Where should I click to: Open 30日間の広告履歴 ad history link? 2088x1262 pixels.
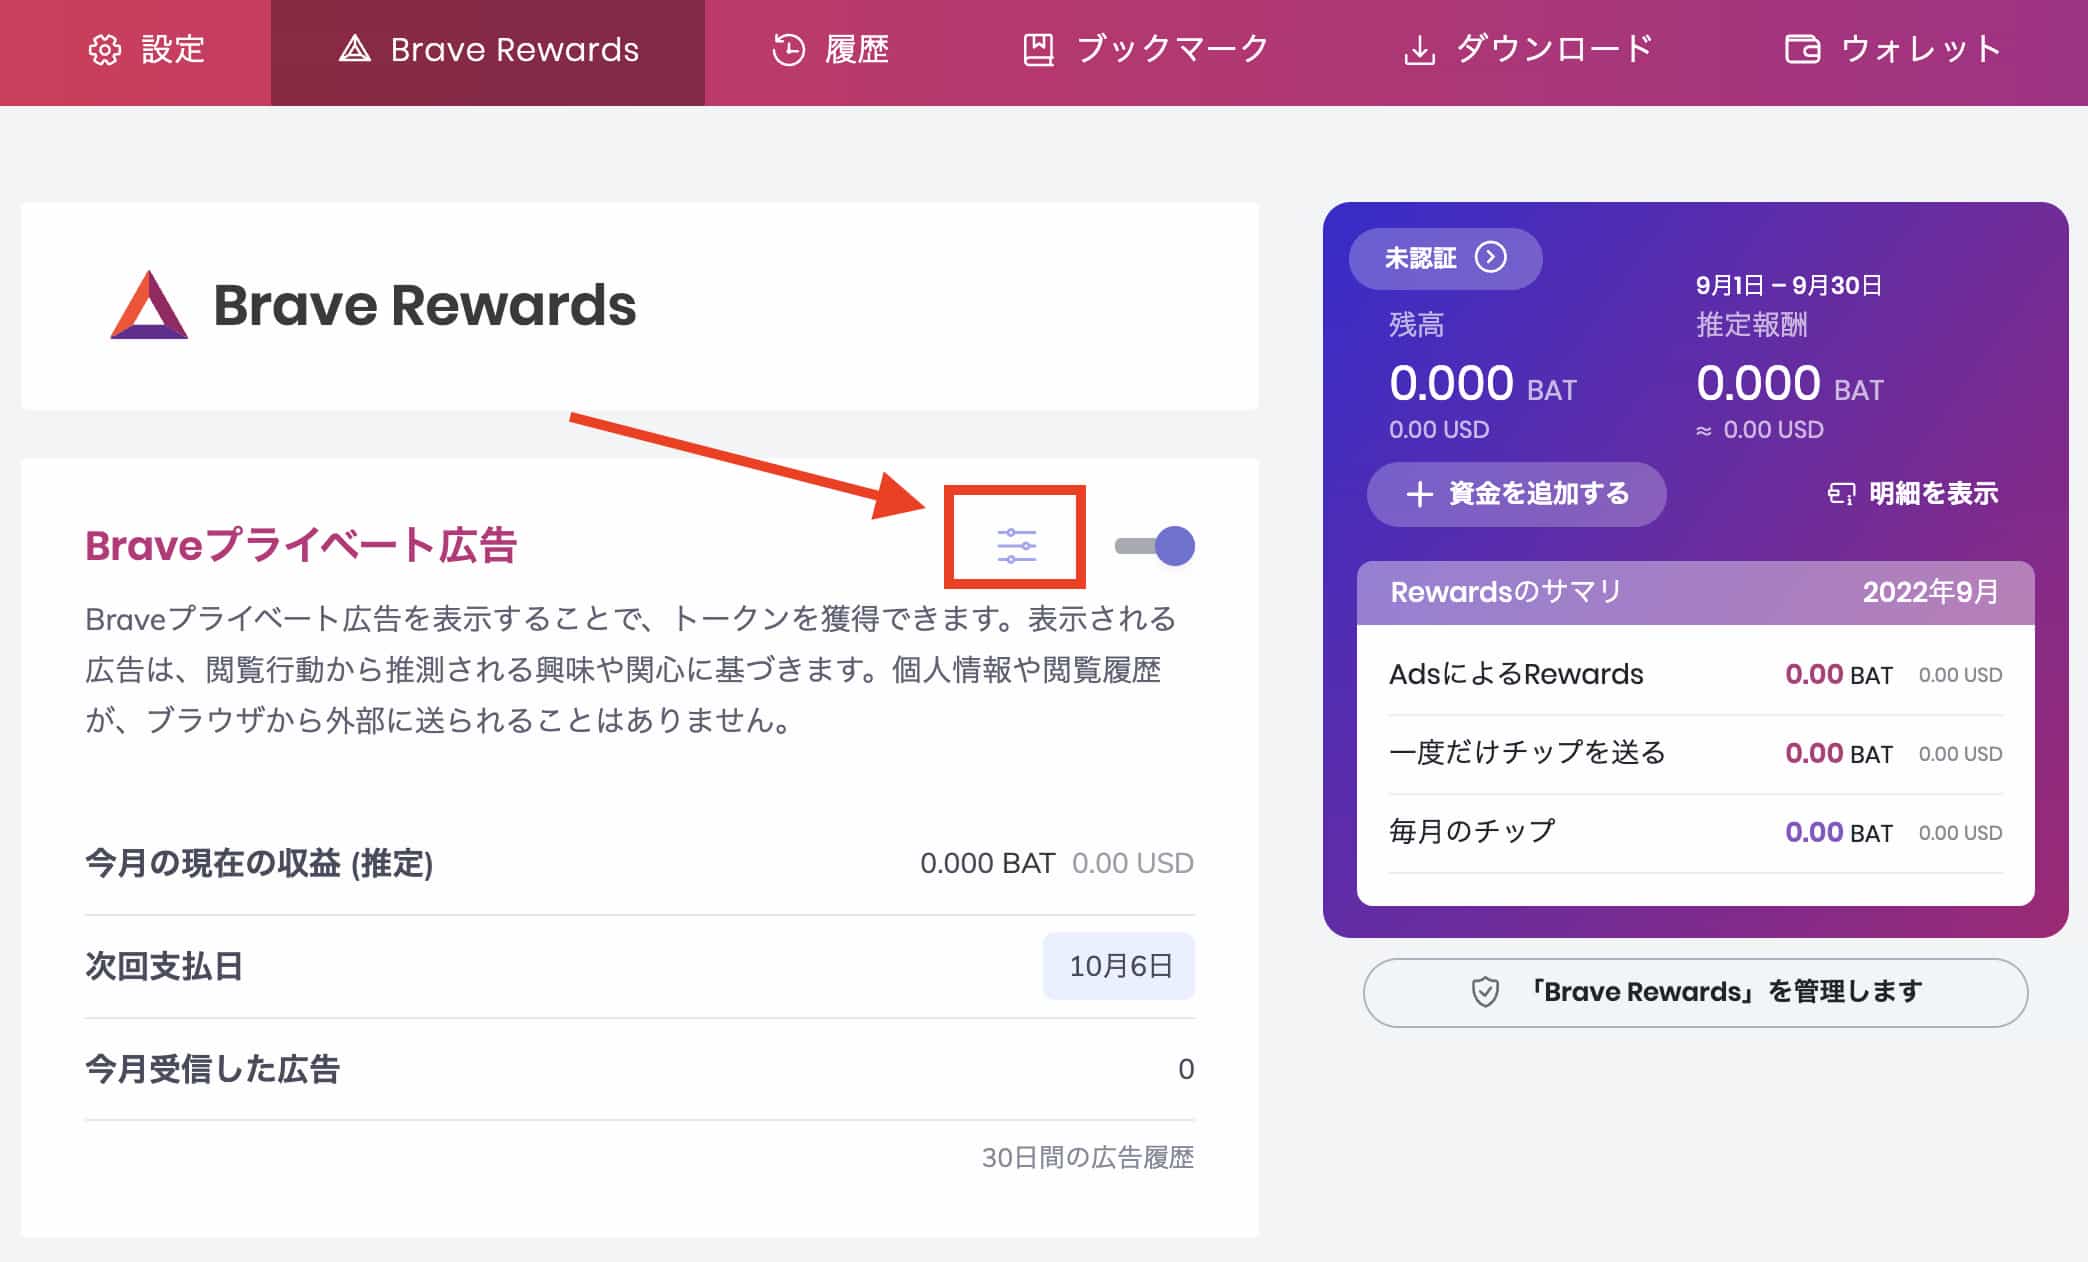click(x=1087, y=1157)
